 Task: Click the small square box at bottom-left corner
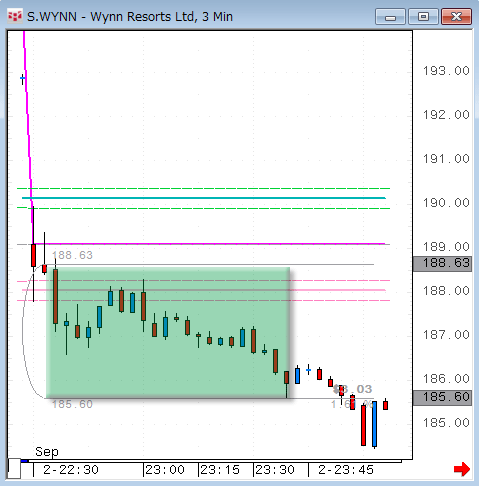click(14, 469)
